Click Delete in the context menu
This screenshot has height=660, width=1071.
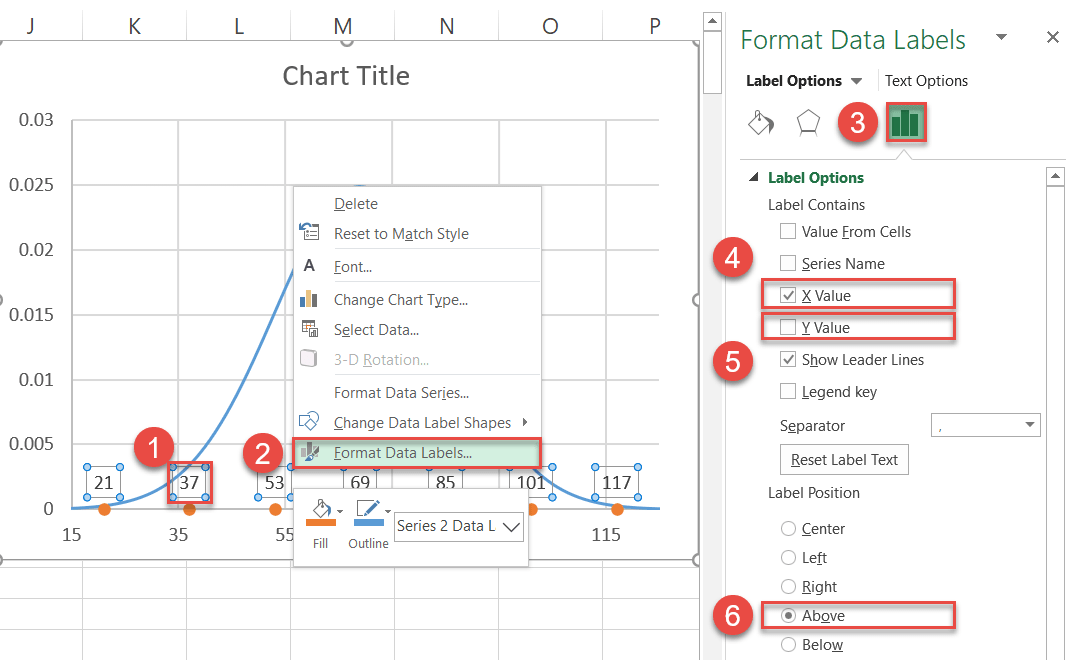[354, 203]
